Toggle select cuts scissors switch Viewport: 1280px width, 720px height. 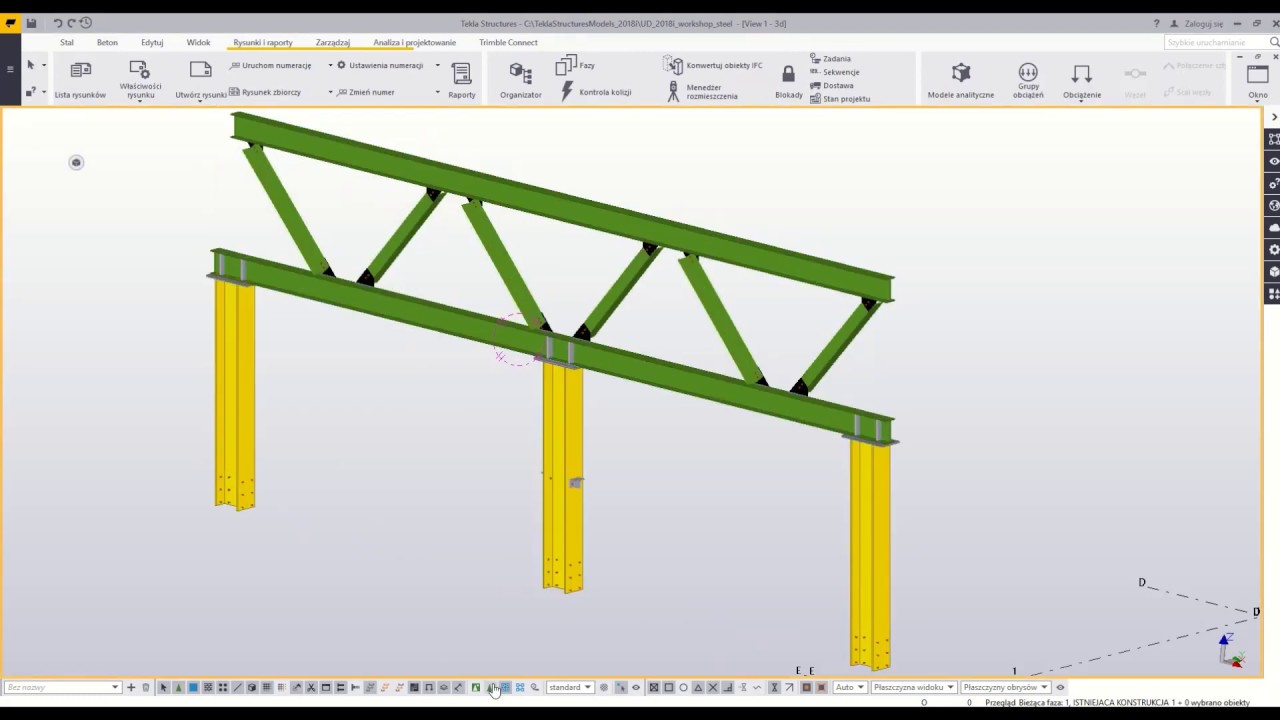tap(311, 687)
